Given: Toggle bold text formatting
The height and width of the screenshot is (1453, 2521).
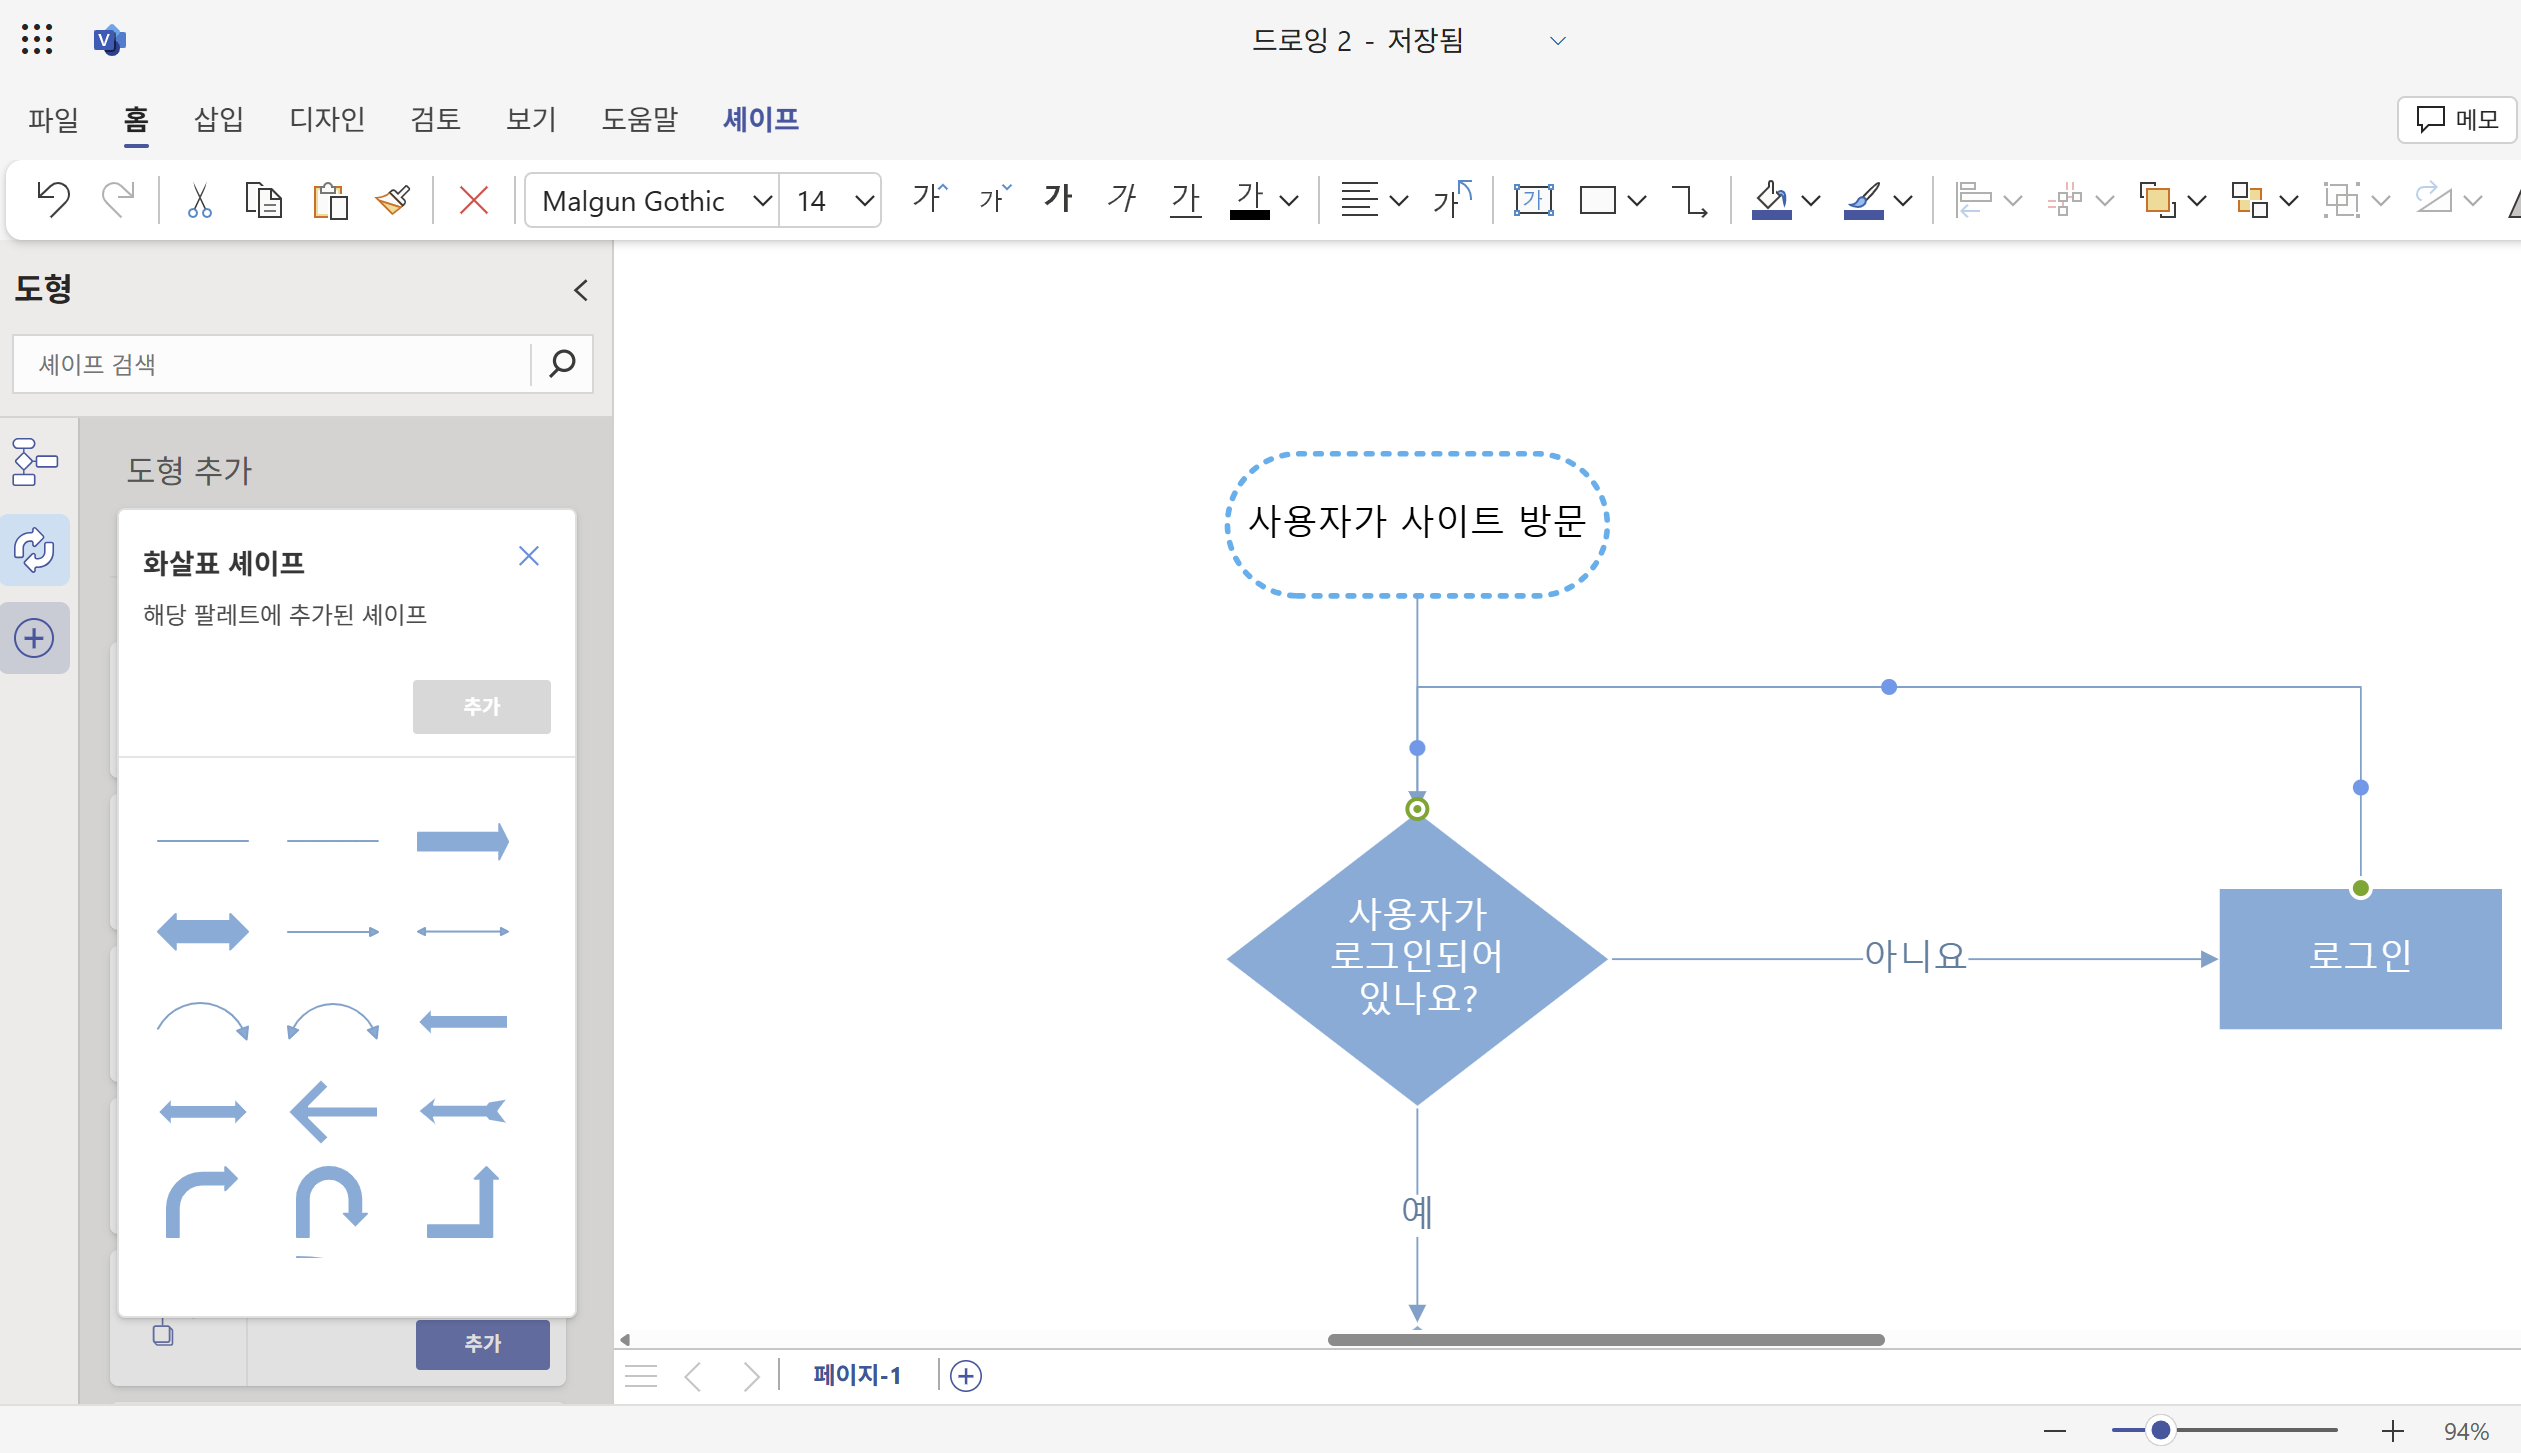Looking at the screenshot, I should tap(1058, 199).
